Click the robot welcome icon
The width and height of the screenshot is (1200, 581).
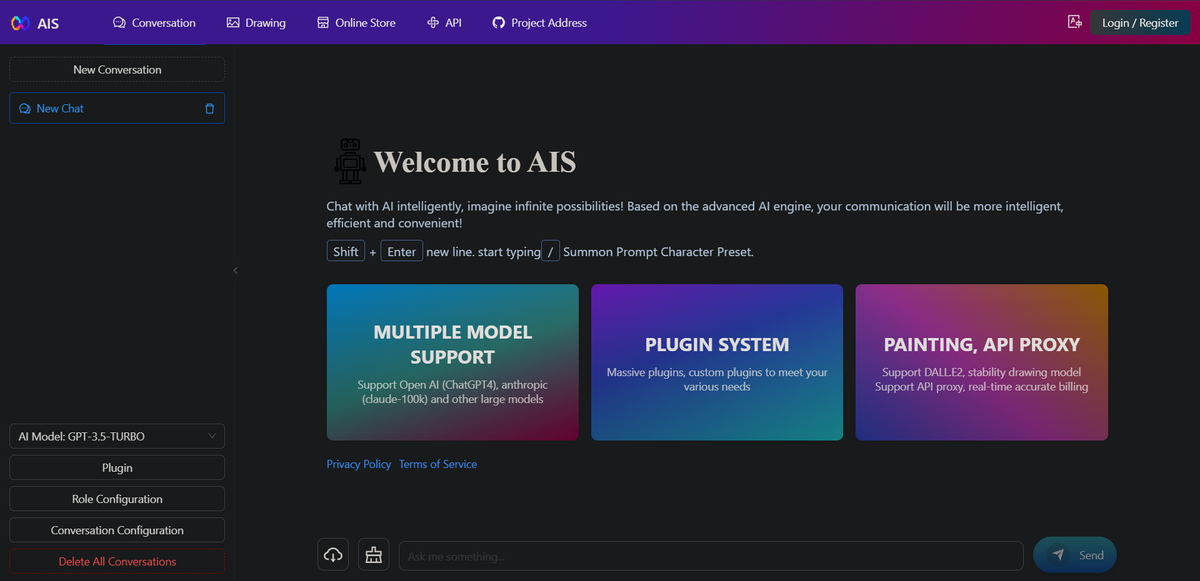(x=349, y=162)
